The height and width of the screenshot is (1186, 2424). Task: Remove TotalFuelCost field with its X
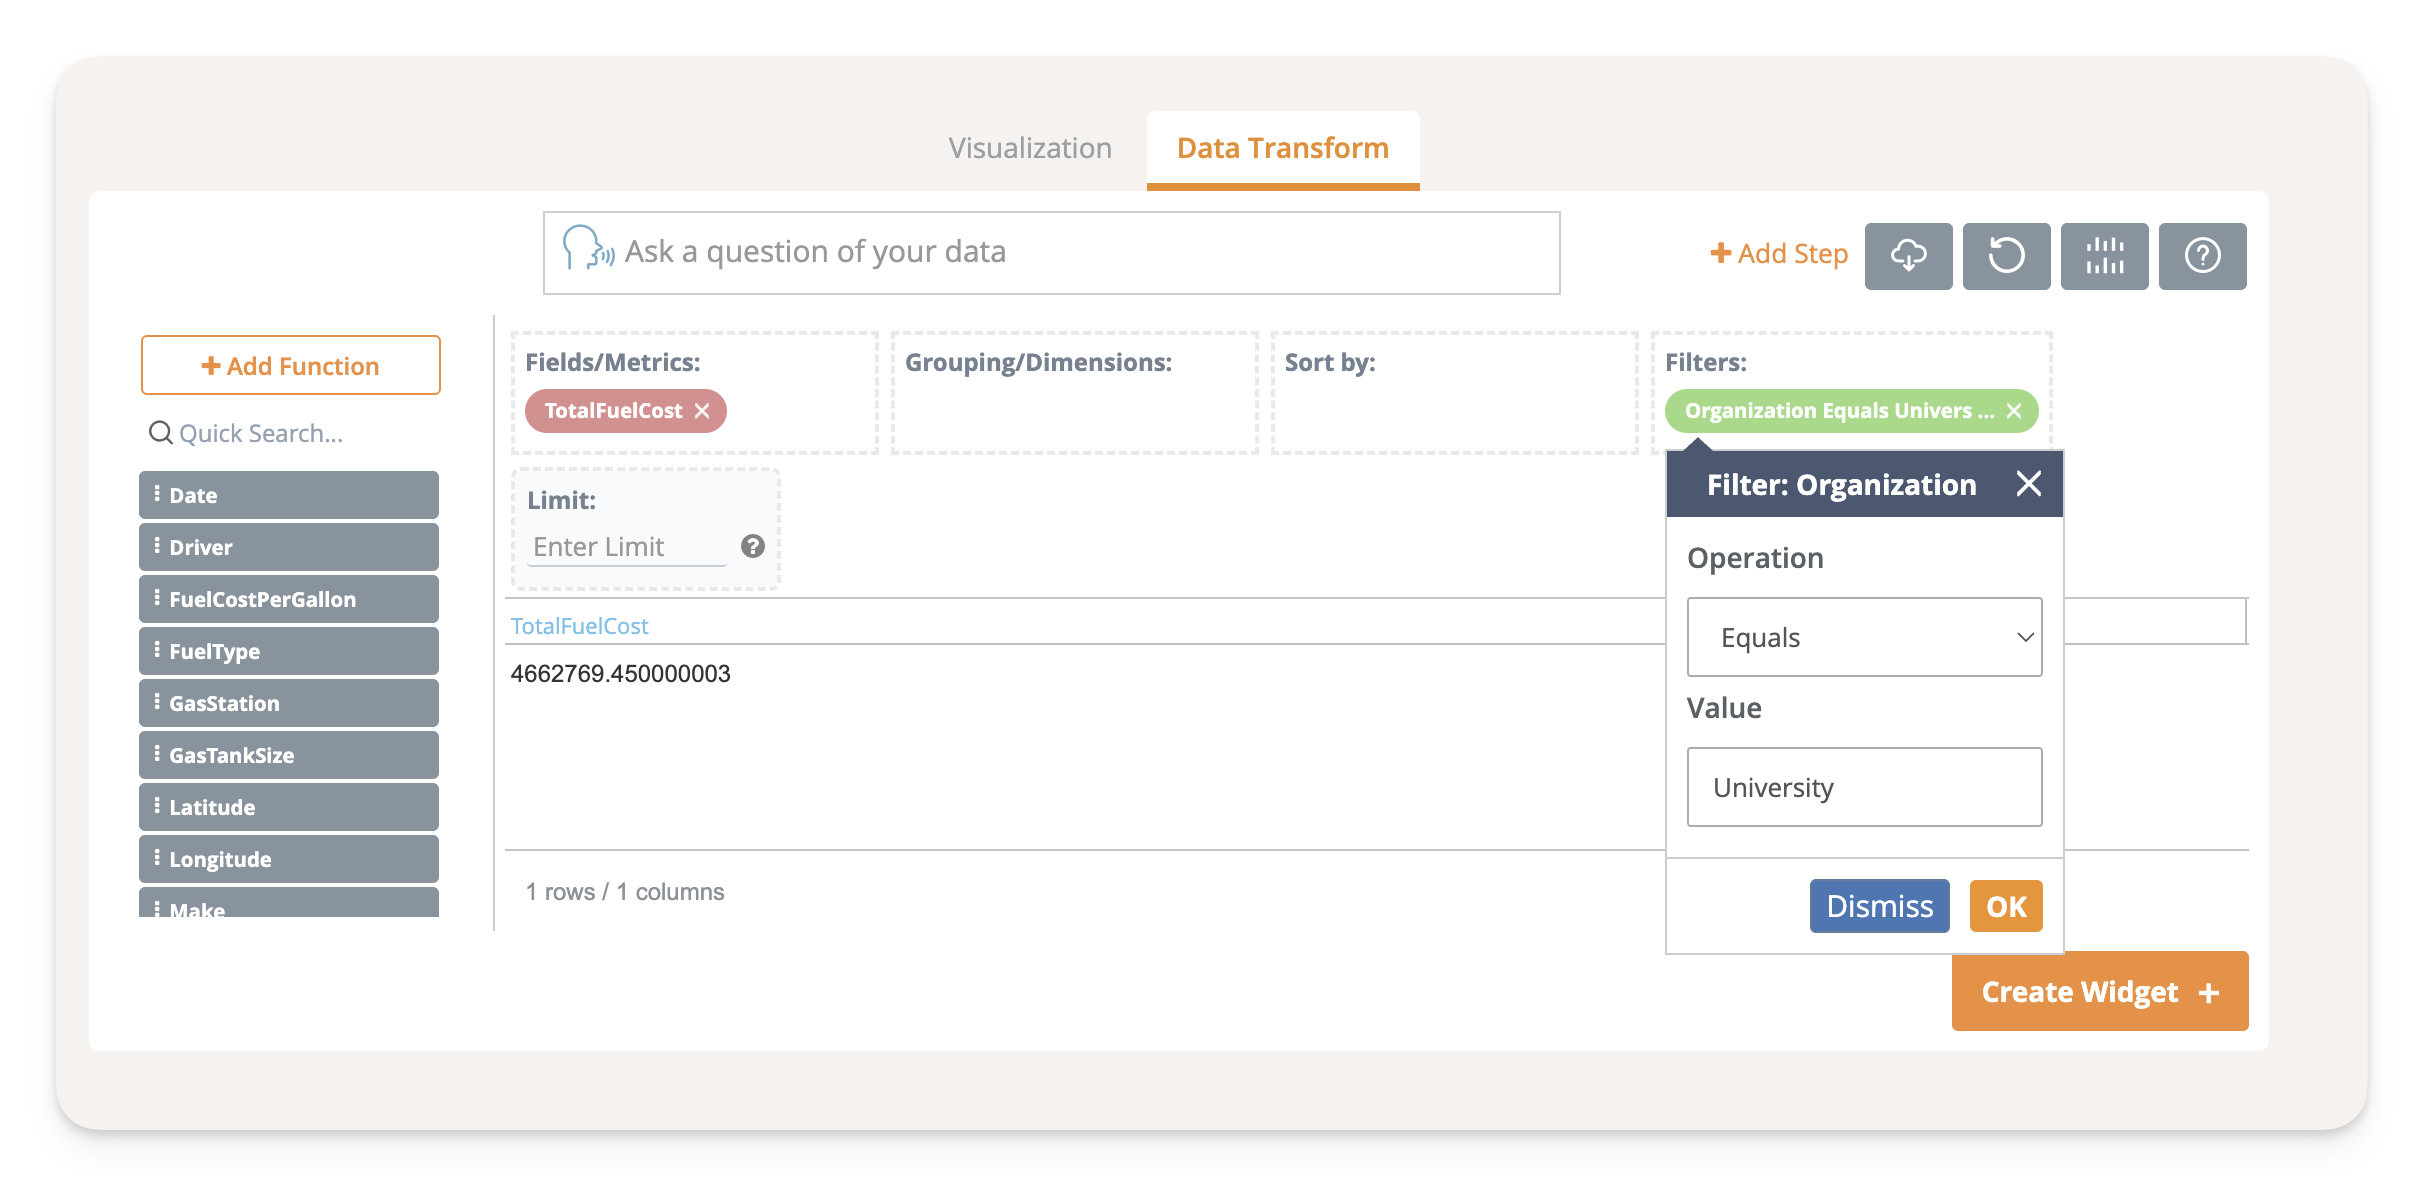pyautogui.click(x=702, y=411)
